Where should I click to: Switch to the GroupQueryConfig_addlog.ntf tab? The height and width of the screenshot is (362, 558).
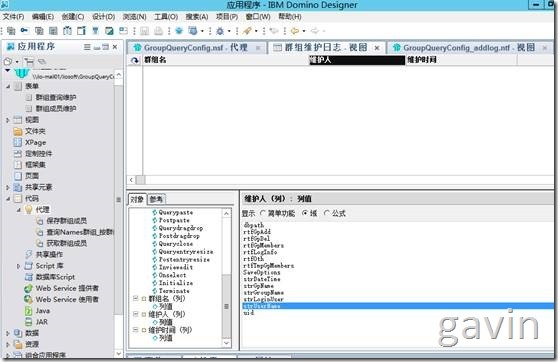pos(469,47)
